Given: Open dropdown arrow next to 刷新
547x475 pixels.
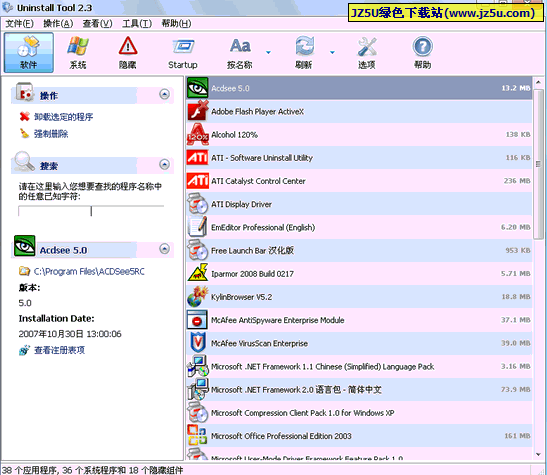Looking at the screenshot, I should point(332,52).
